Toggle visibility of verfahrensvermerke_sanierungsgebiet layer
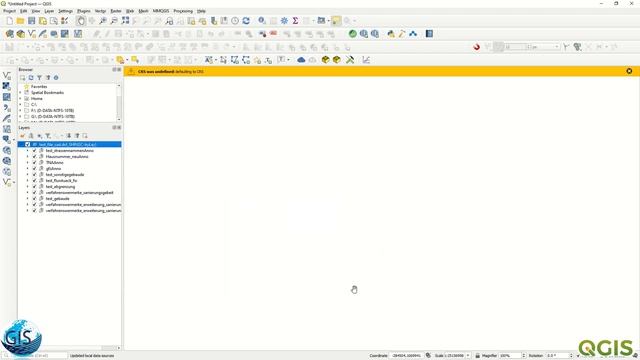This screenshot has width=640, height=360. (34, 193)
